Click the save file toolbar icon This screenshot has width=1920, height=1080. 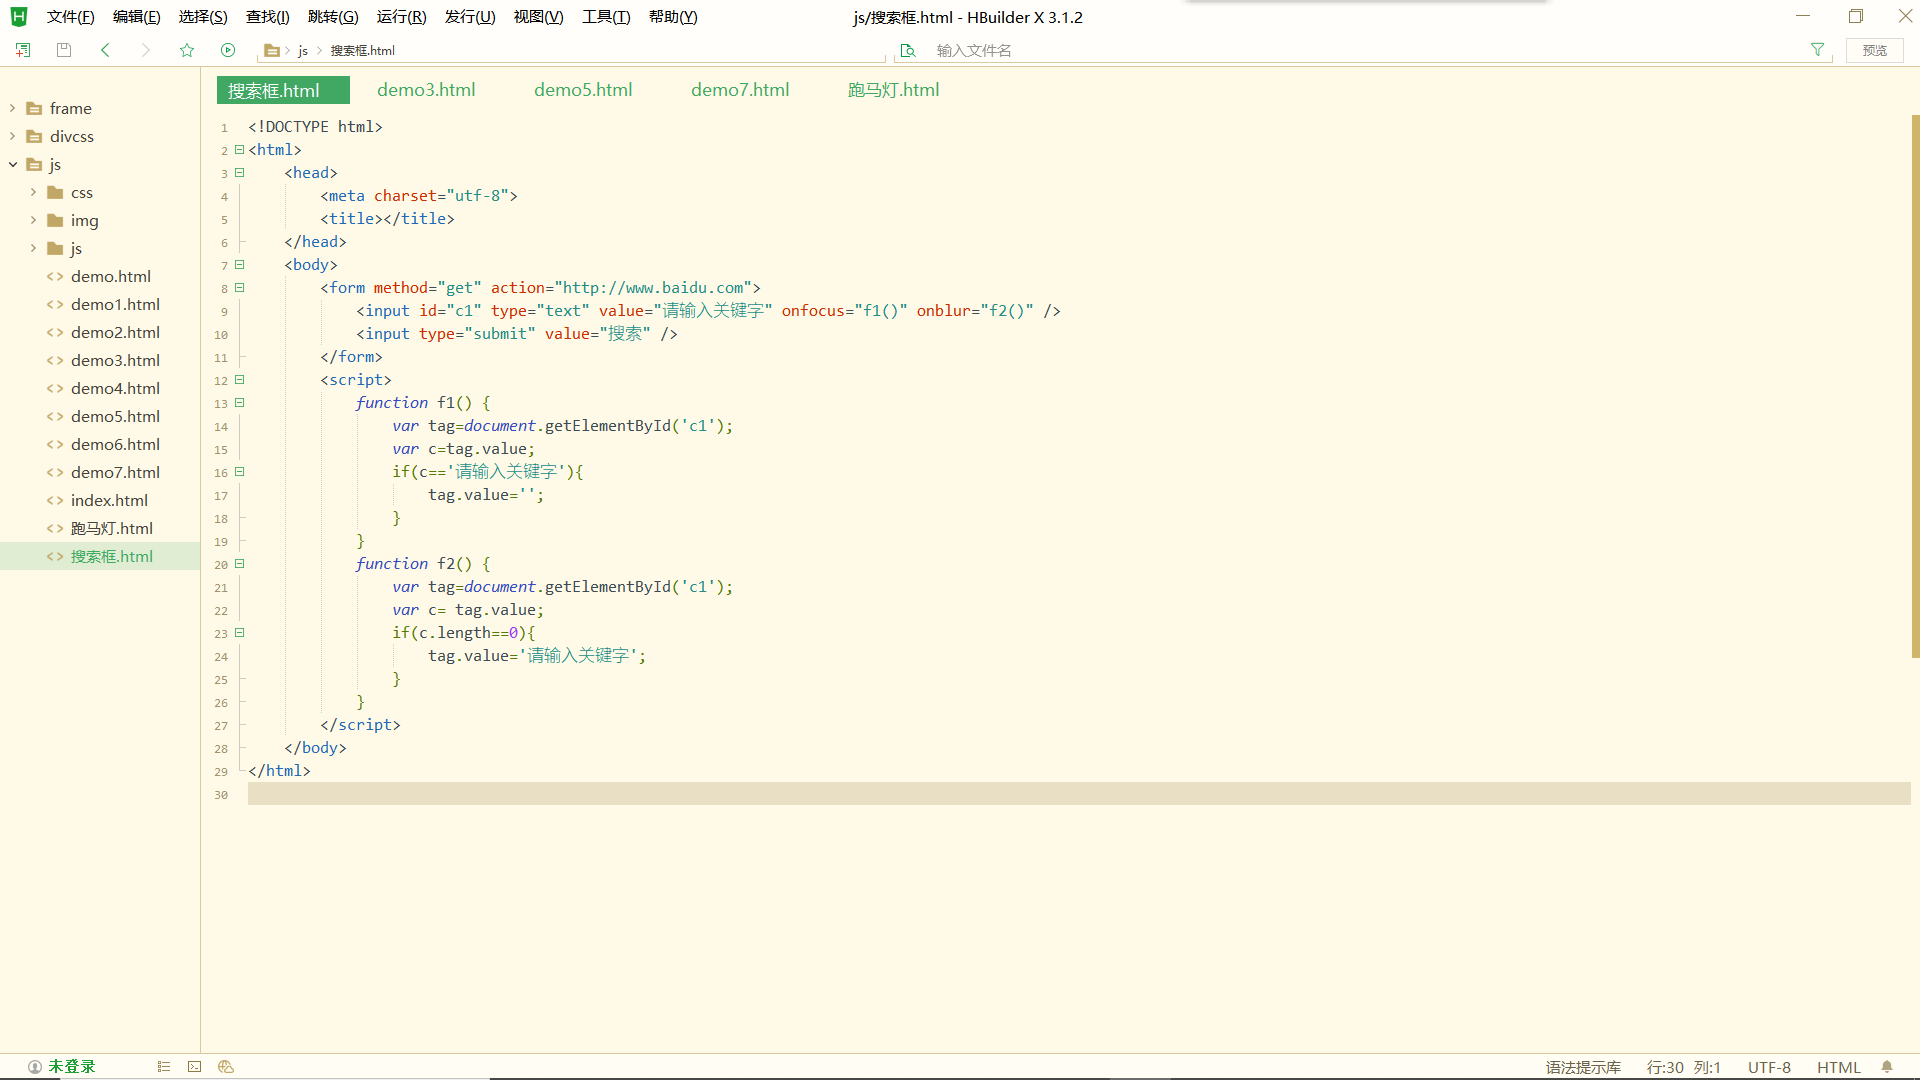pos(64,50)
